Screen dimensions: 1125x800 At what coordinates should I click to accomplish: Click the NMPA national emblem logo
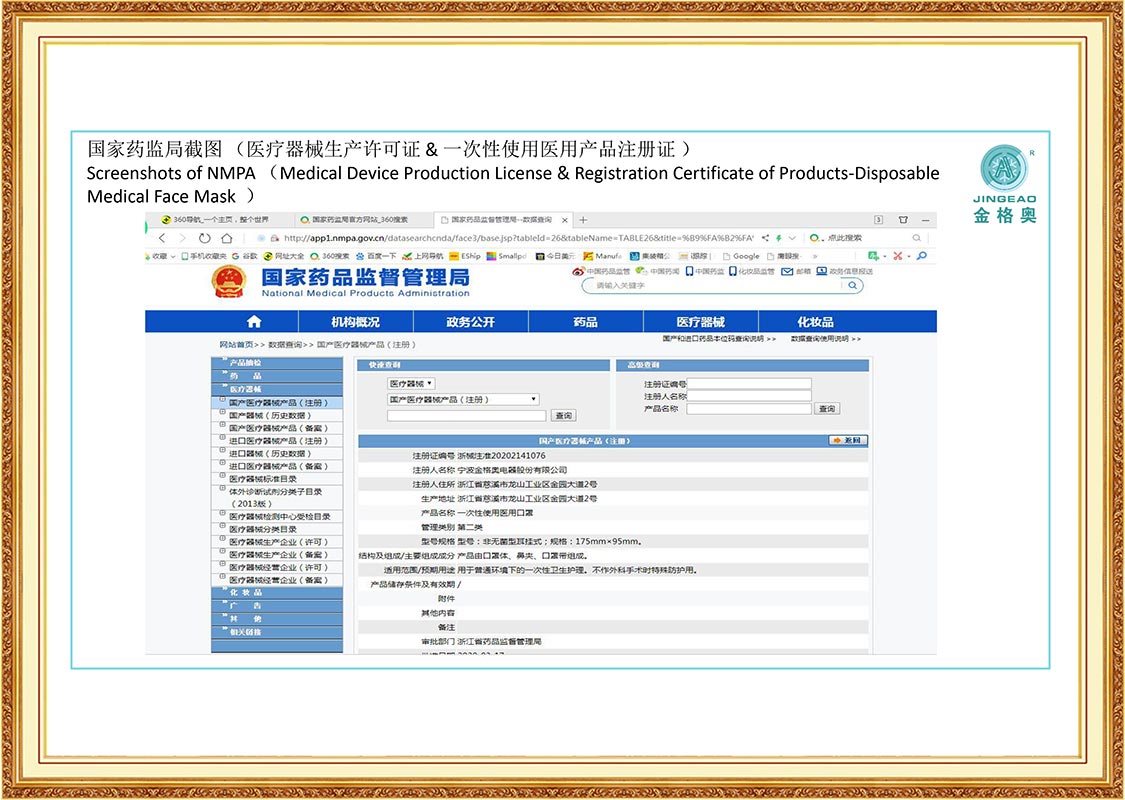click(229, 281)
